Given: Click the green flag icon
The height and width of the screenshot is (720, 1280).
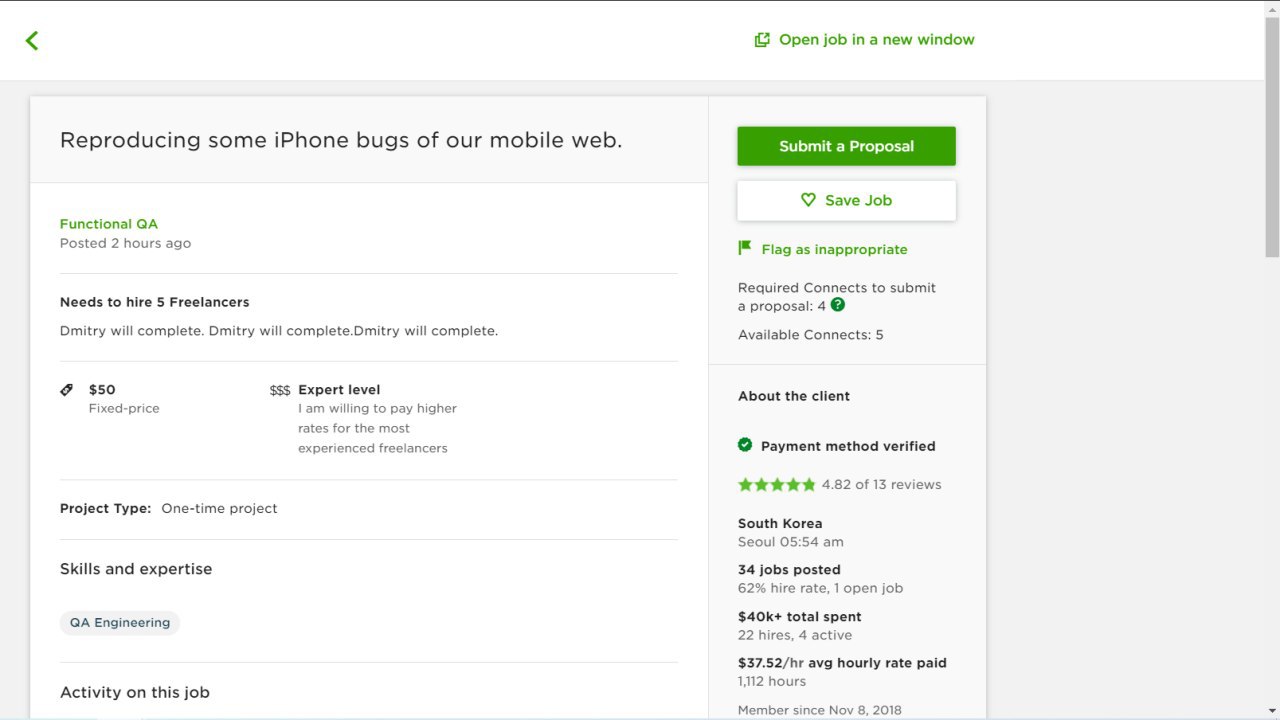Looking at the screenshot, I should [745, 248].
